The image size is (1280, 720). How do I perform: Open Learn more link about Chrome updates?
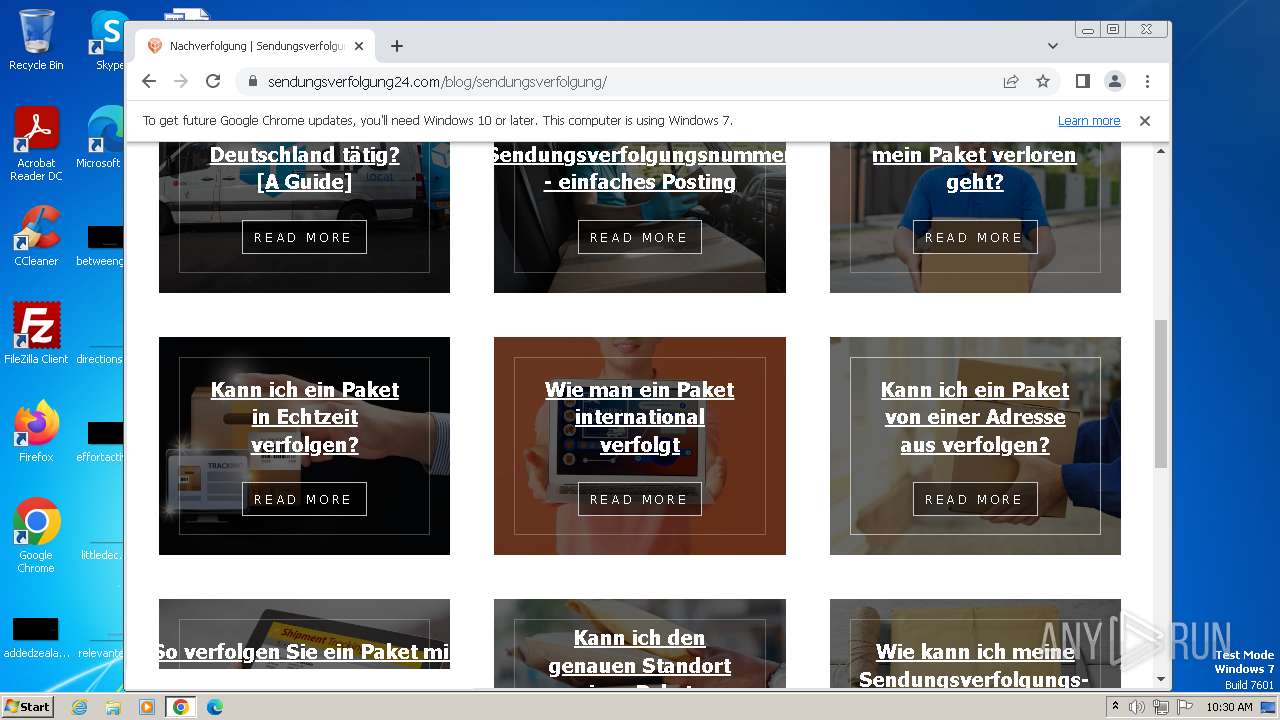coord(1089,121)
